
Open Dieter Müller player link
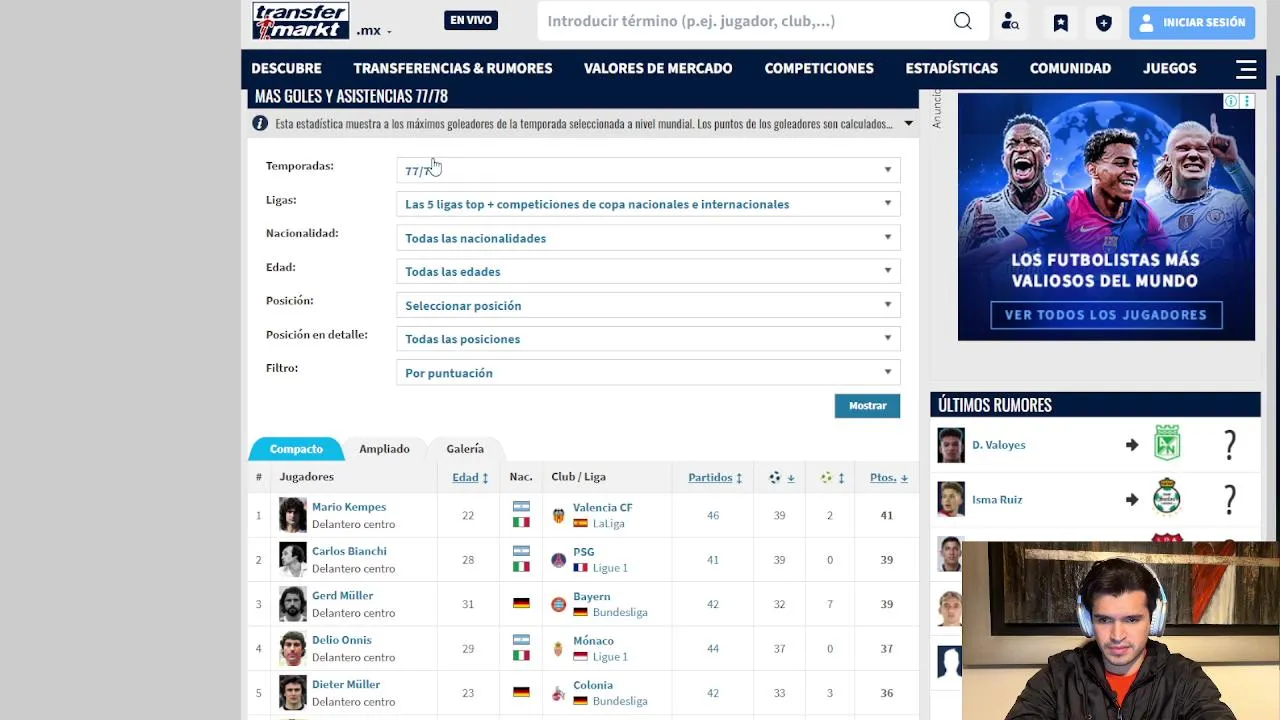tap(346, 684)
